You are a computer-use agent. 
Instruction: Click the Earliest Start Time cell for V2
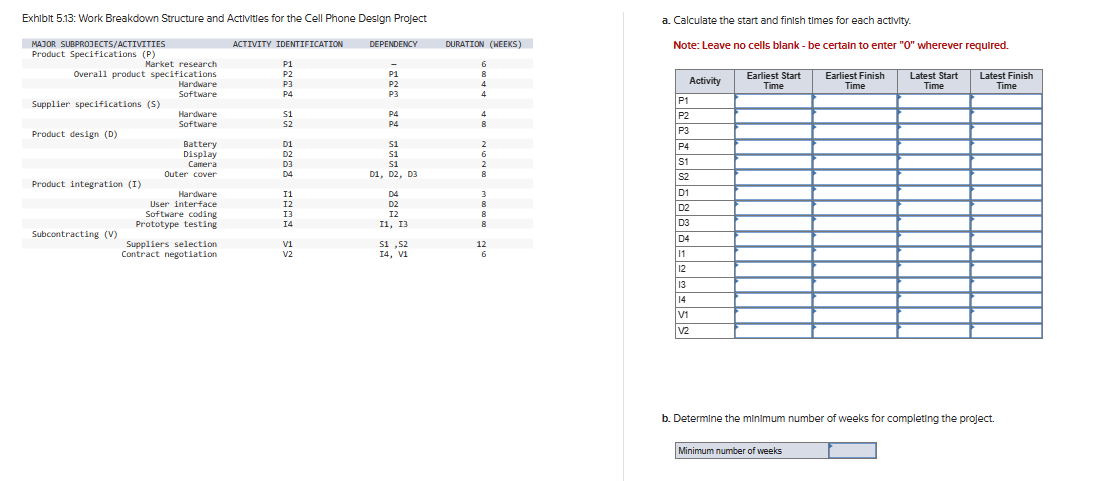774,331
